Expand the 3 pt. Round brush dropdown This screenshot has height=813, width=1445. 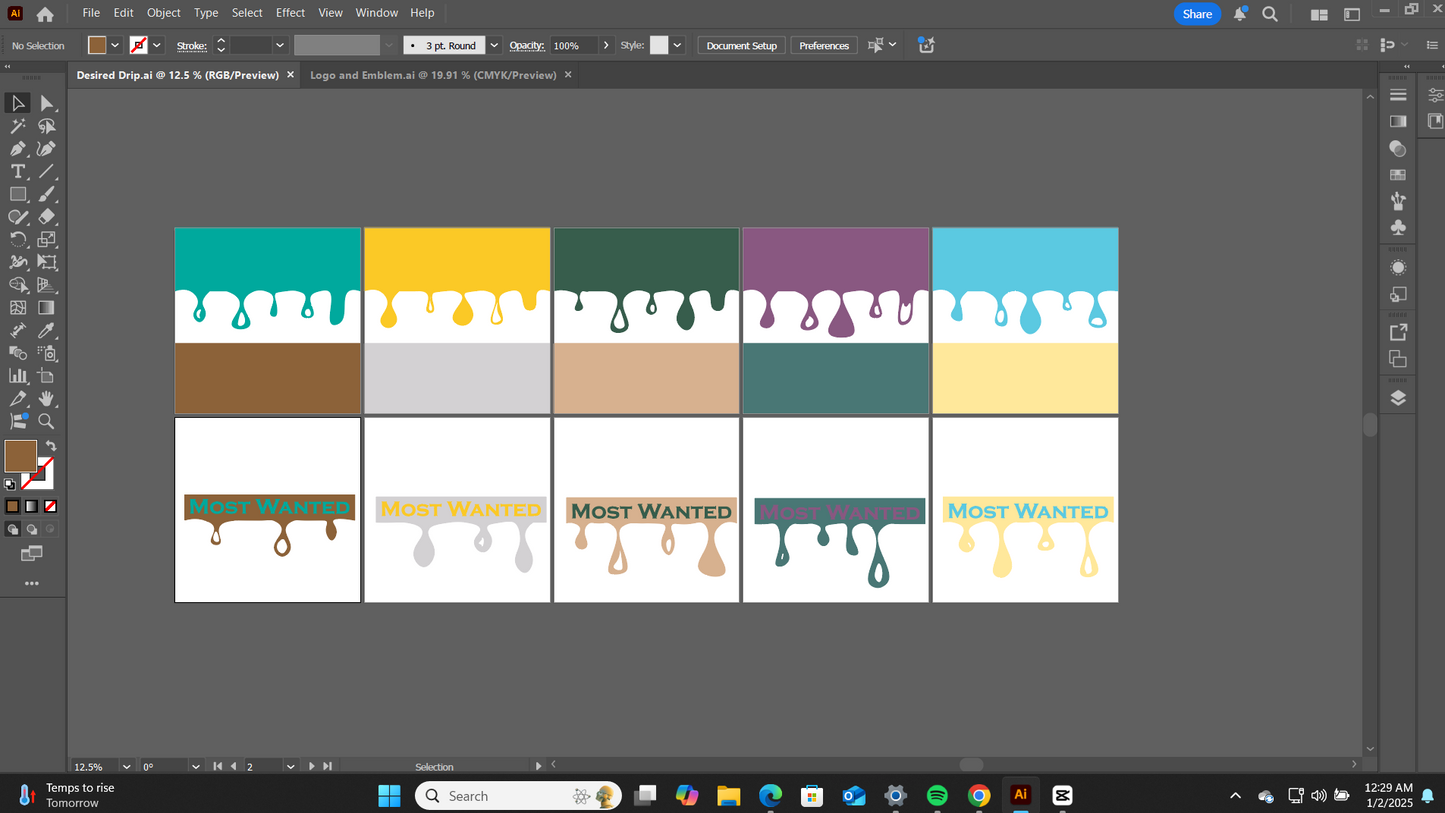(x=494, y=46)
